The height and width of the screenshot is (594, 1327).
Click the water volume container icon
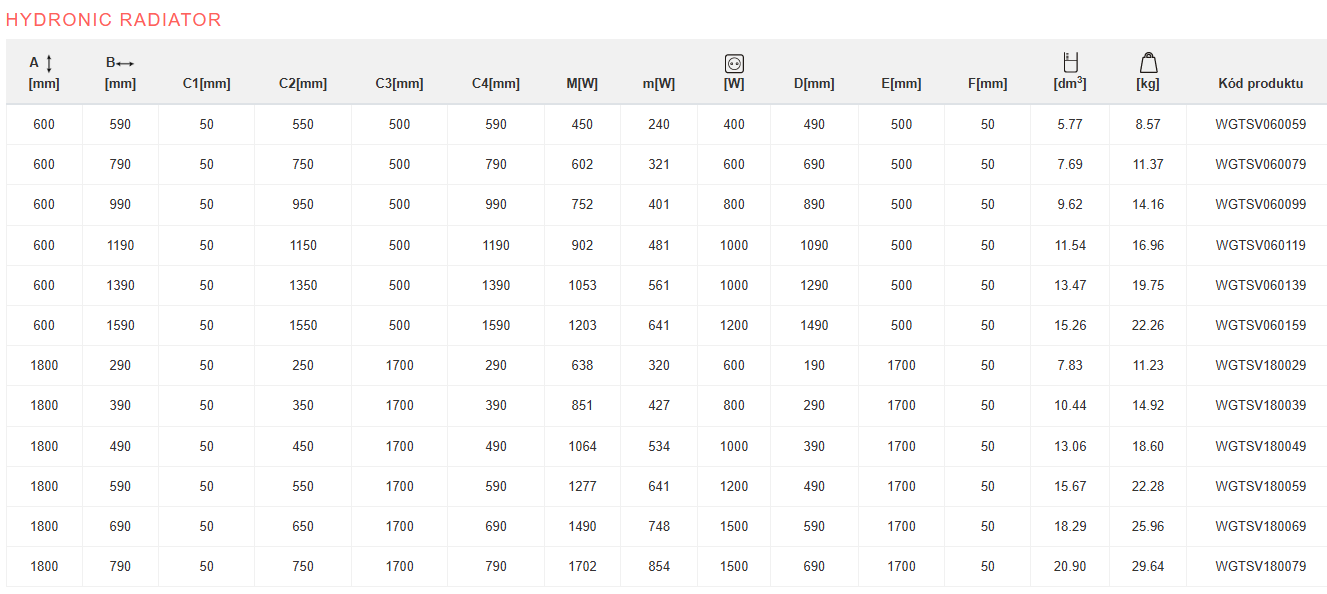click(1070, 62)
